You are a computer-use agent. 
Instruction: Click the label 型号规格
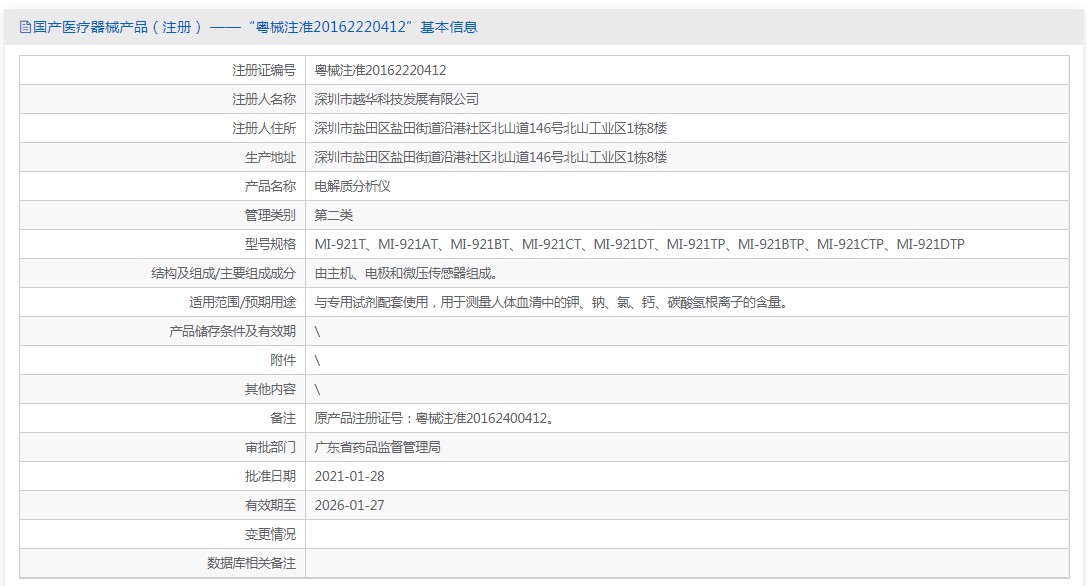click(270, 244)
